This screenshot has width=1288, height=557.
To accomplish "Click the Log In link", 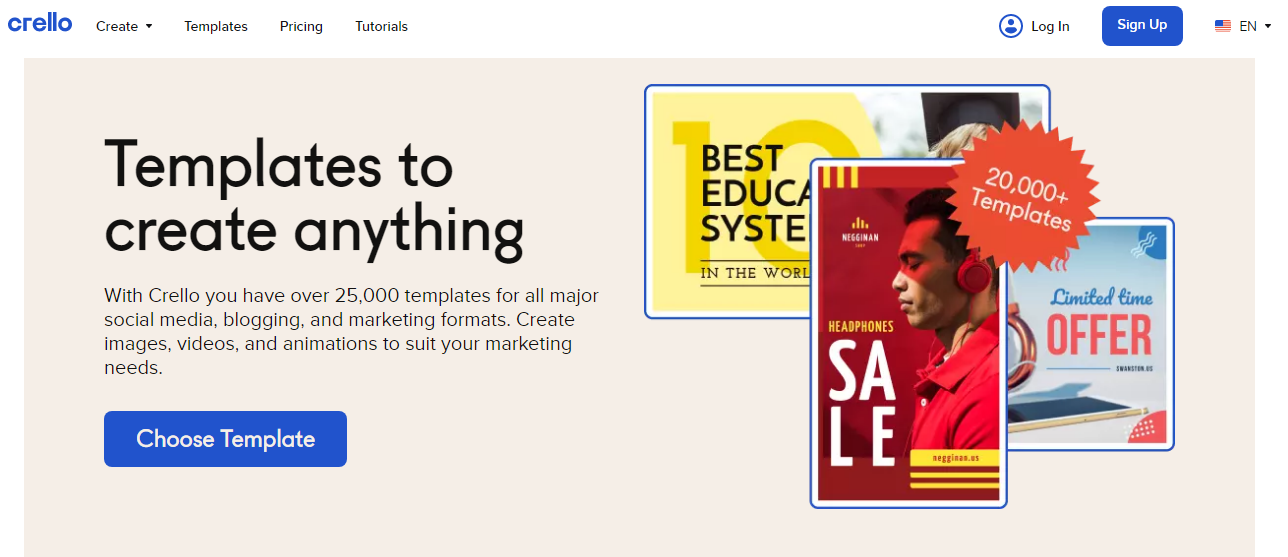I will click(x=1050, y=26).
